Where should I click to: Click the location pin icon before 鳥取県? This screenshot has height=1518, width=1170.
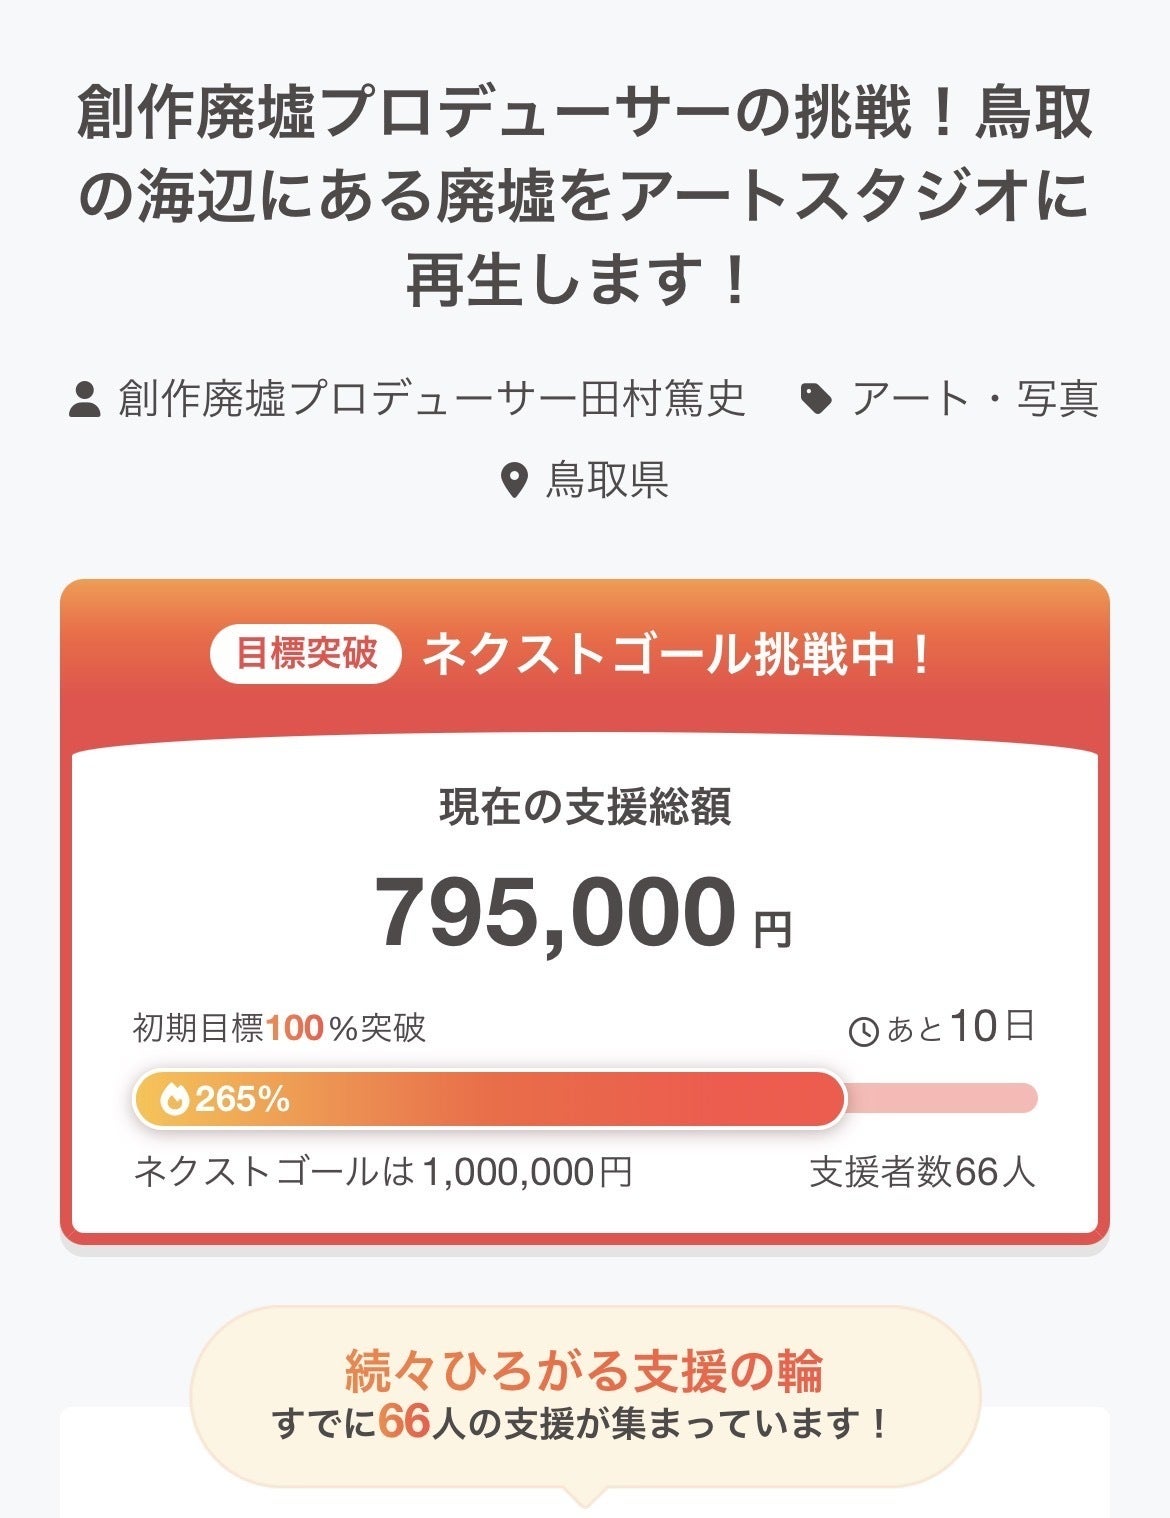tap(513, 481)
